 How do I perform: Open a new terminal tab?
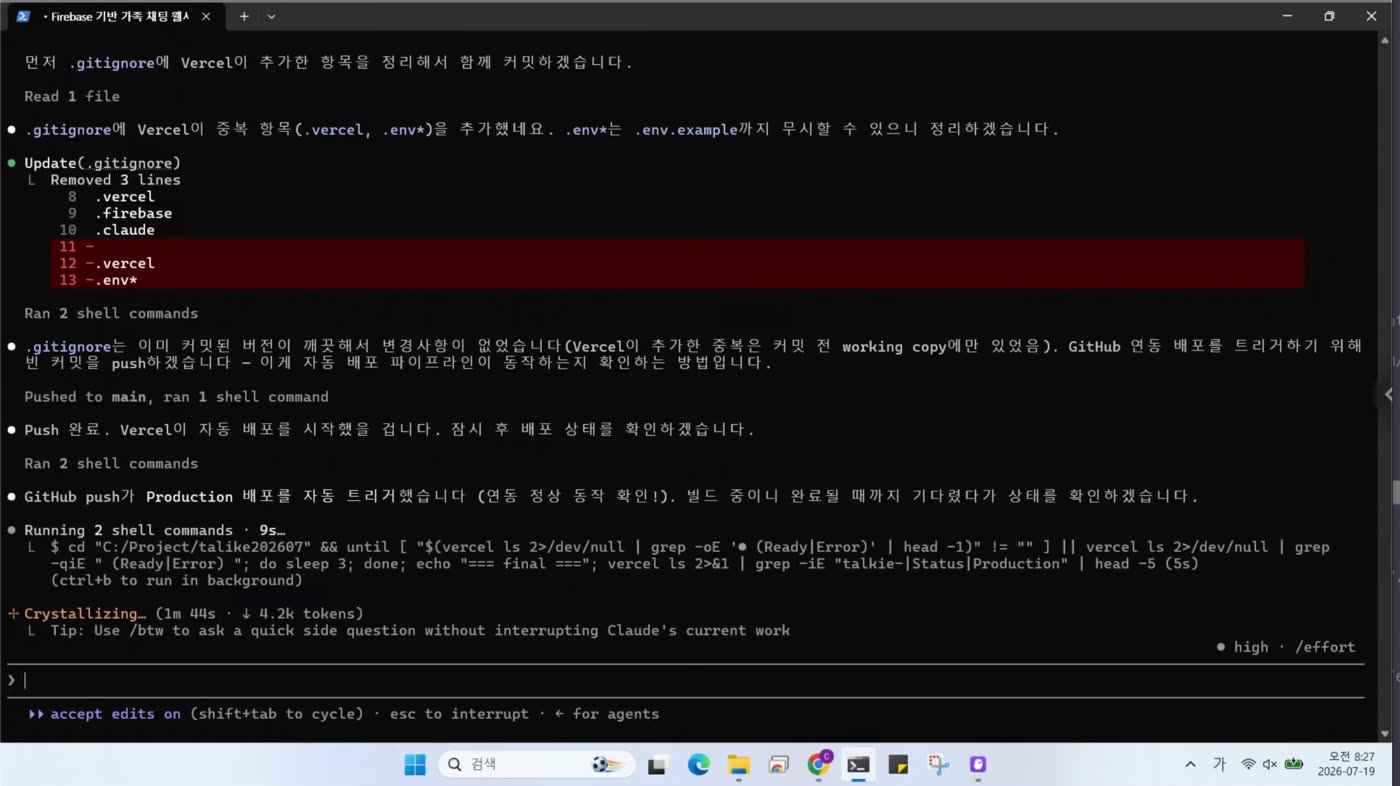tap(244, 16)
